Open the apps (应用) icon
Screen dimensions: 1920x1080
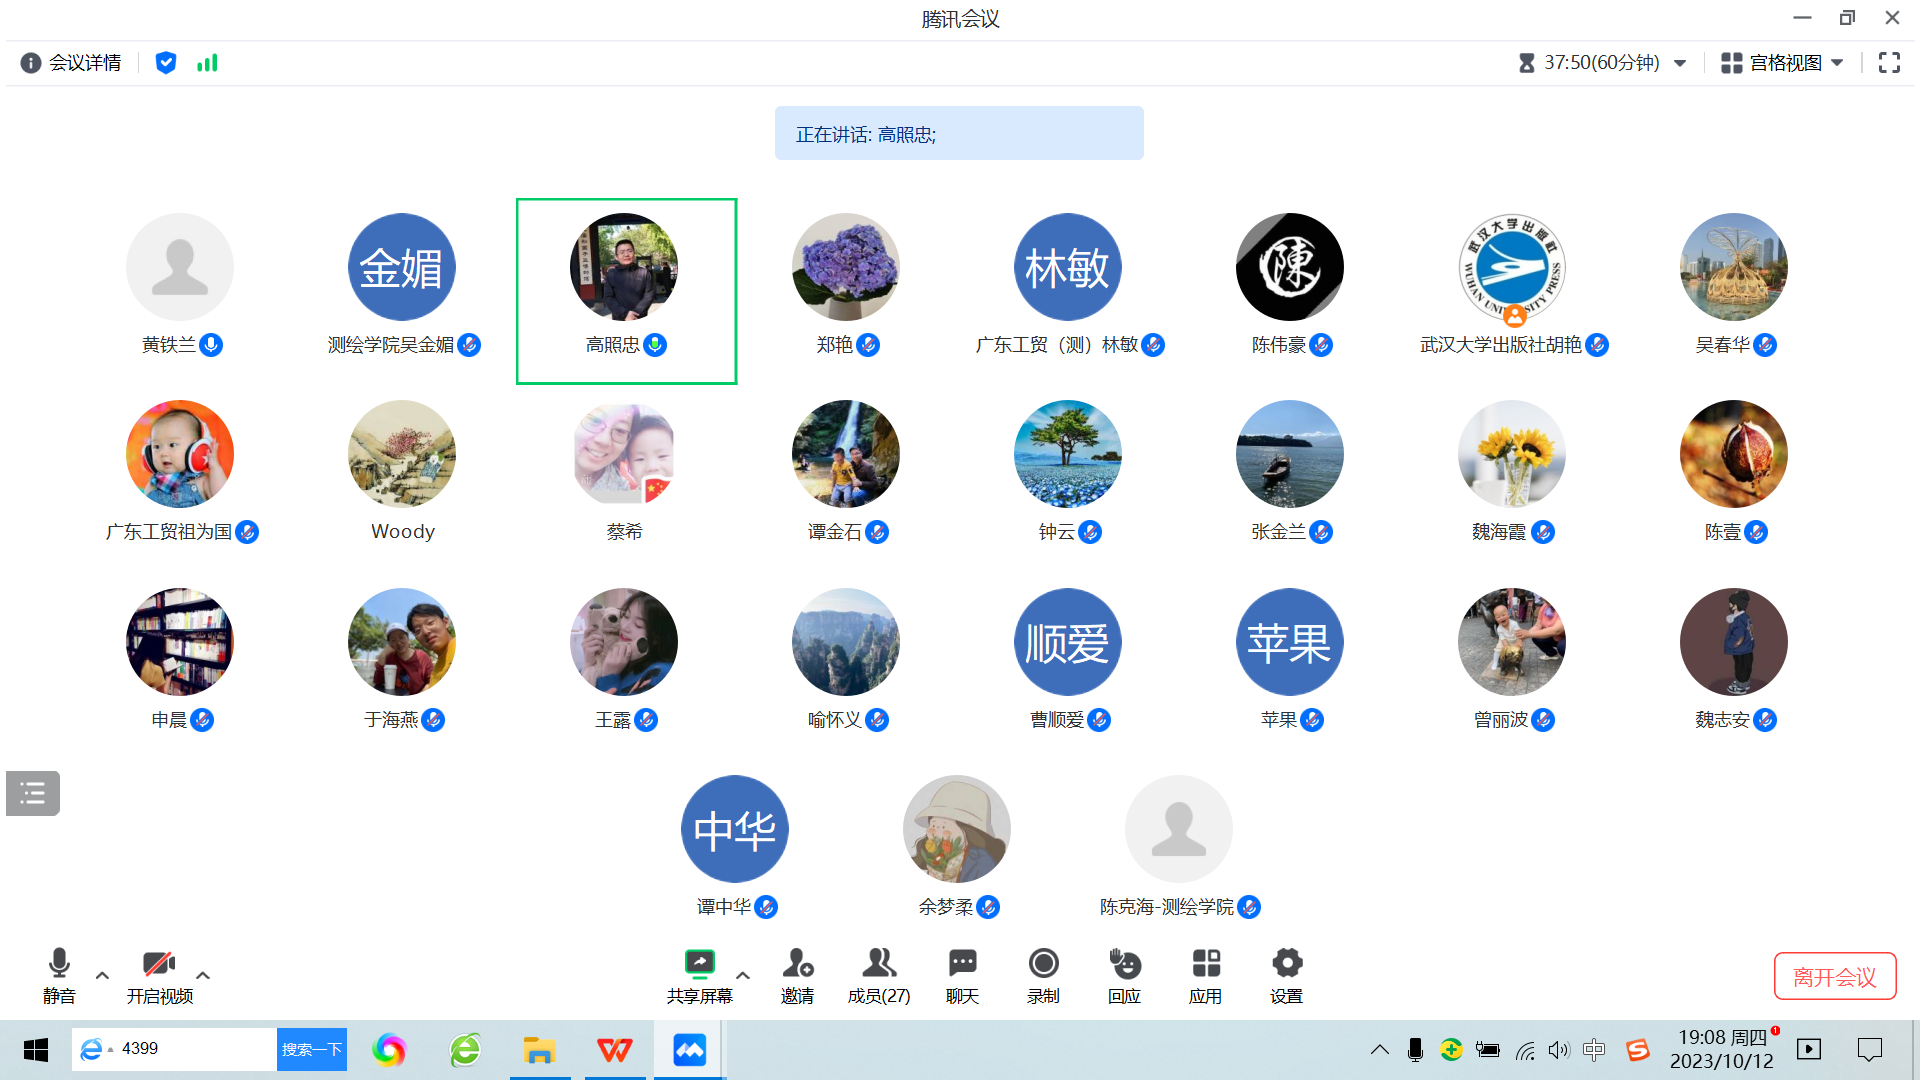pos(1205,963)
